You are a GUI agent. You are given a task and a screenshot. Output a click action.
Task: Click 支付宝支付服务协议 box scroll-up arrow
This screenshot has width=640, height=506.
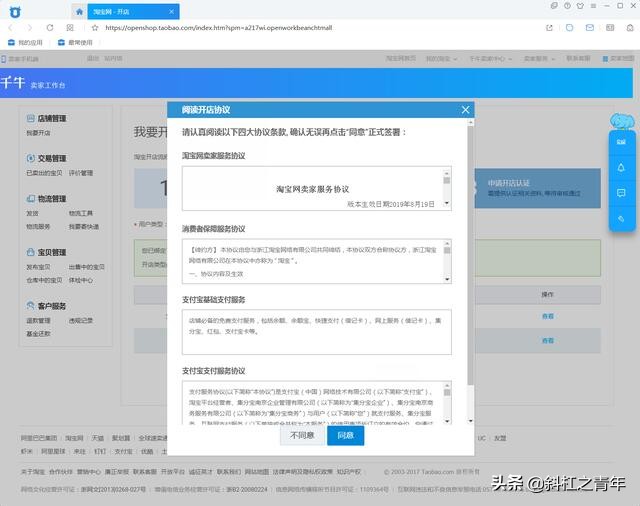tap(447, 385)
